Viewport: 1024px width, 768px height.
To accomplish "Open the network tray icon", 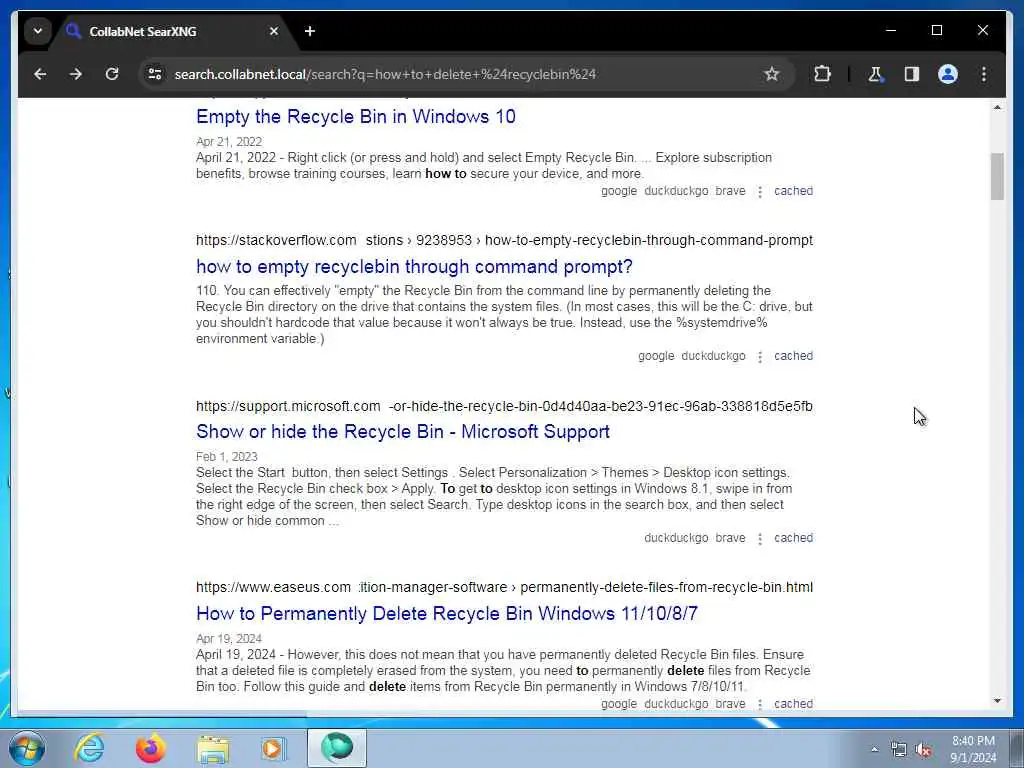I will click(x=899, y=750).
